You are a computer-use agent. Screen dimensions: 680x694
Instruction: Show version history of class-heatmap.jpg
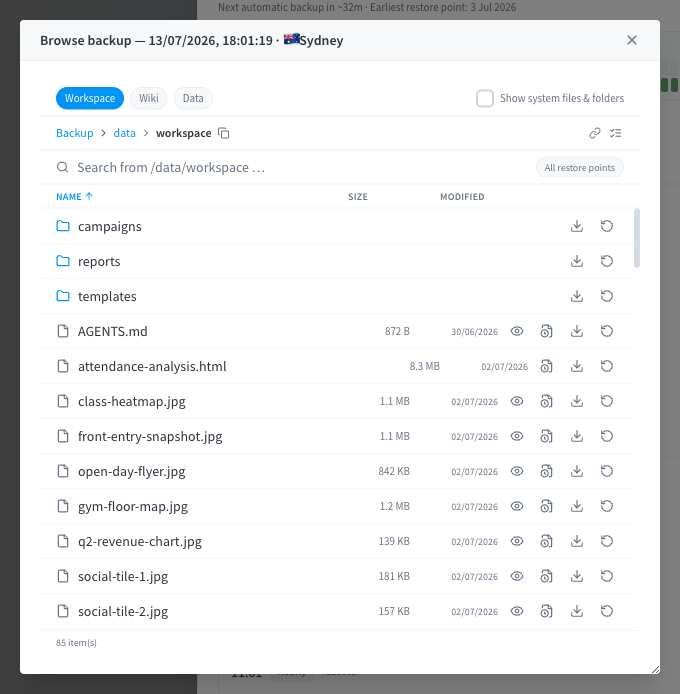(x=546, y=401)
